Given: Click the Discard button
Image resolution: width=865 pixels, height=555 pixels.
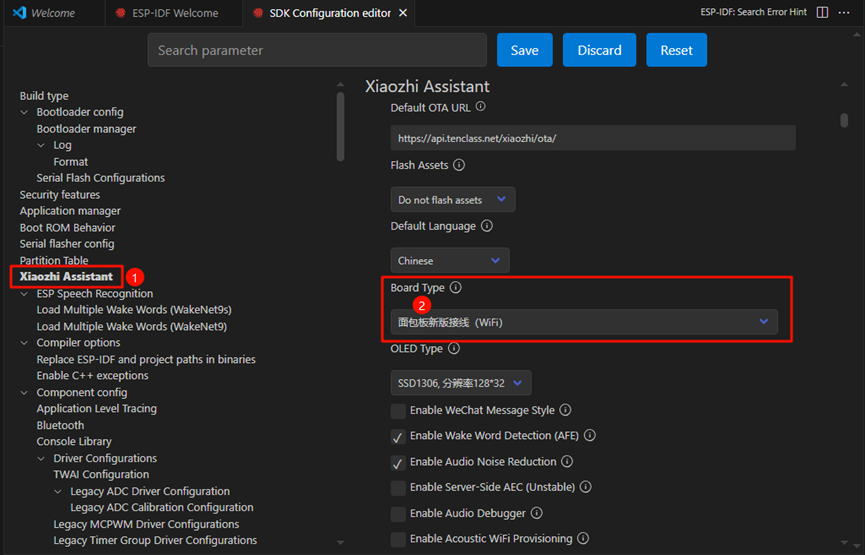Looking at the screenshot, I should click(x=599, y=50).
